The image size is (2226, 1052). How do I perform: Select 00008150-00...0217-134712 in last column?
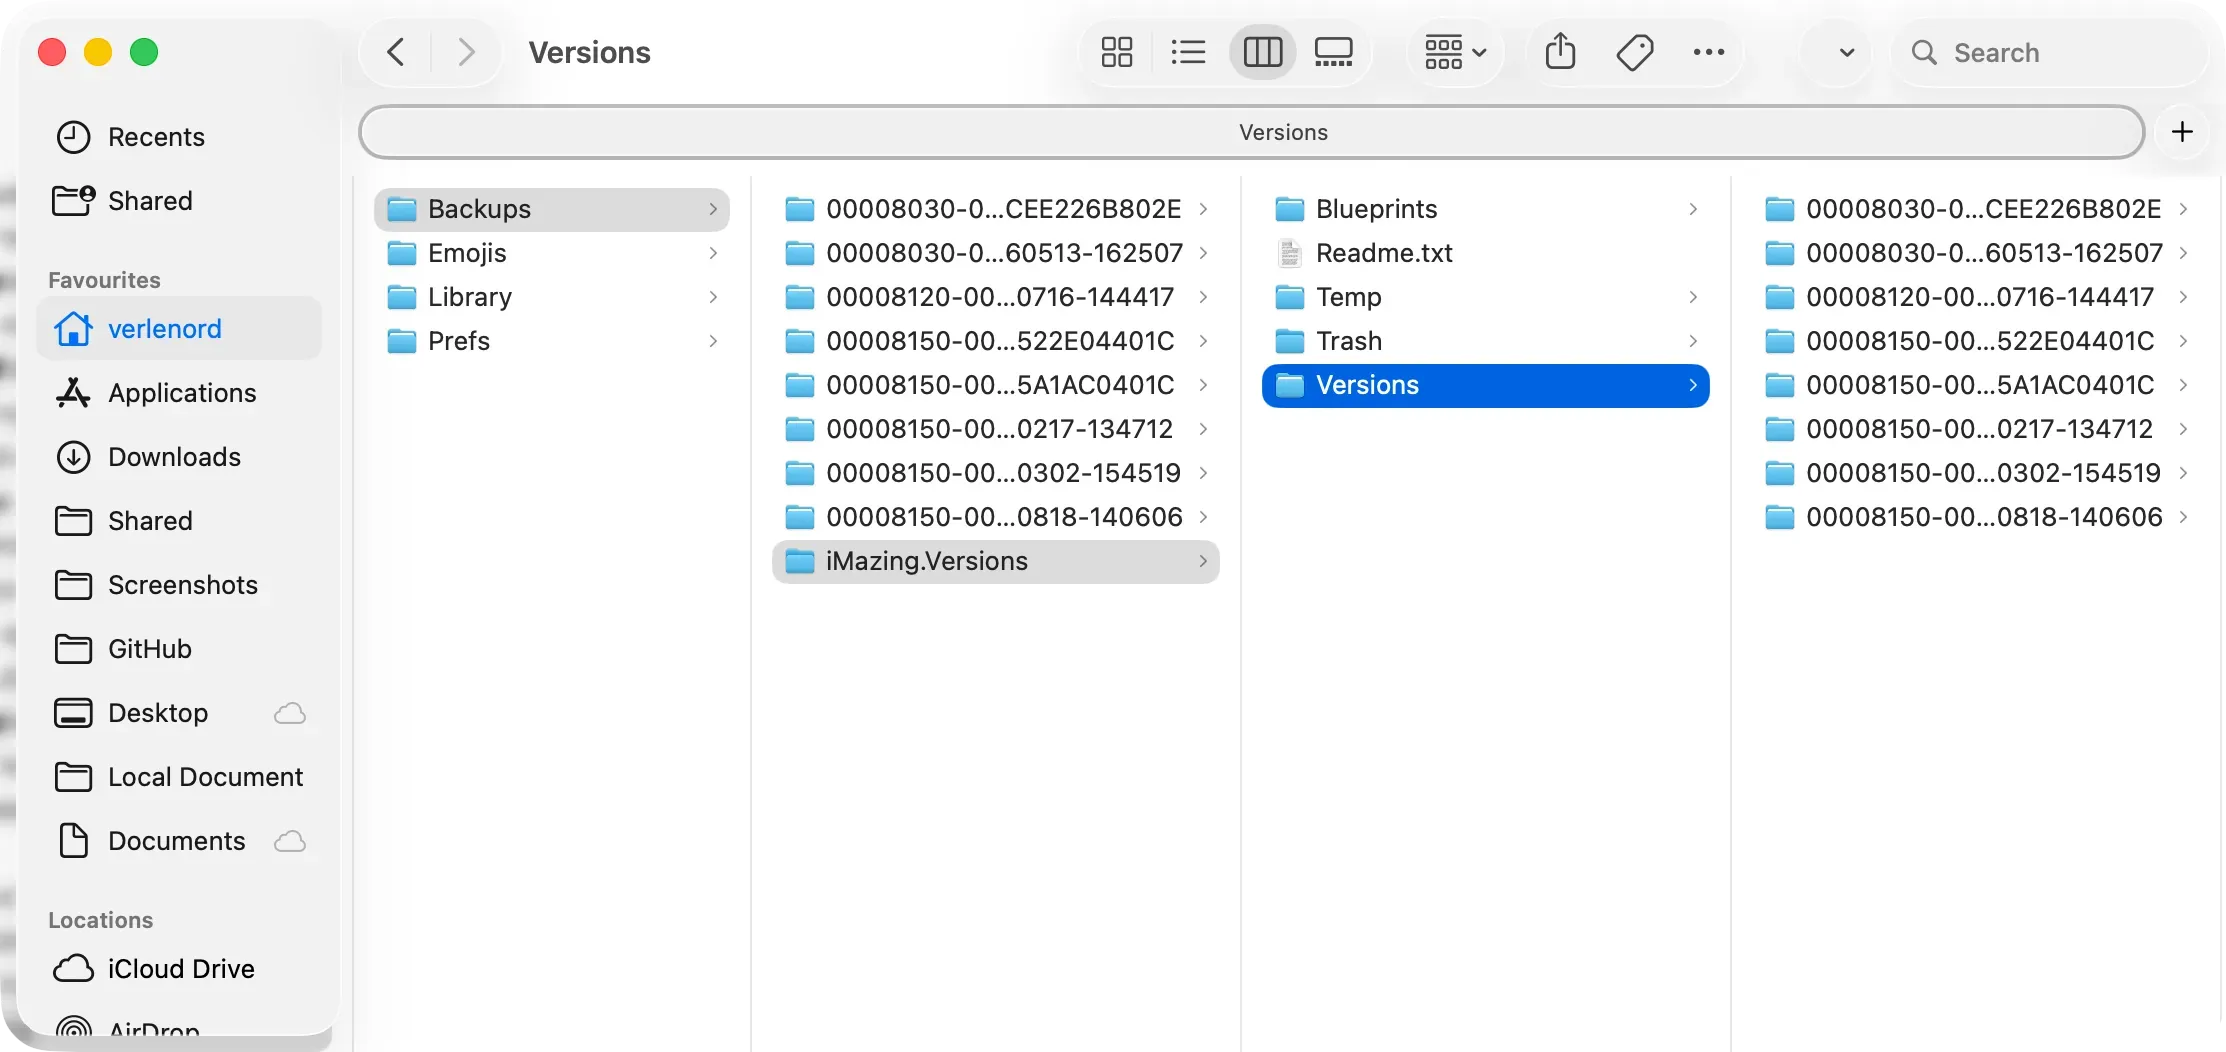coord(1976,429)
